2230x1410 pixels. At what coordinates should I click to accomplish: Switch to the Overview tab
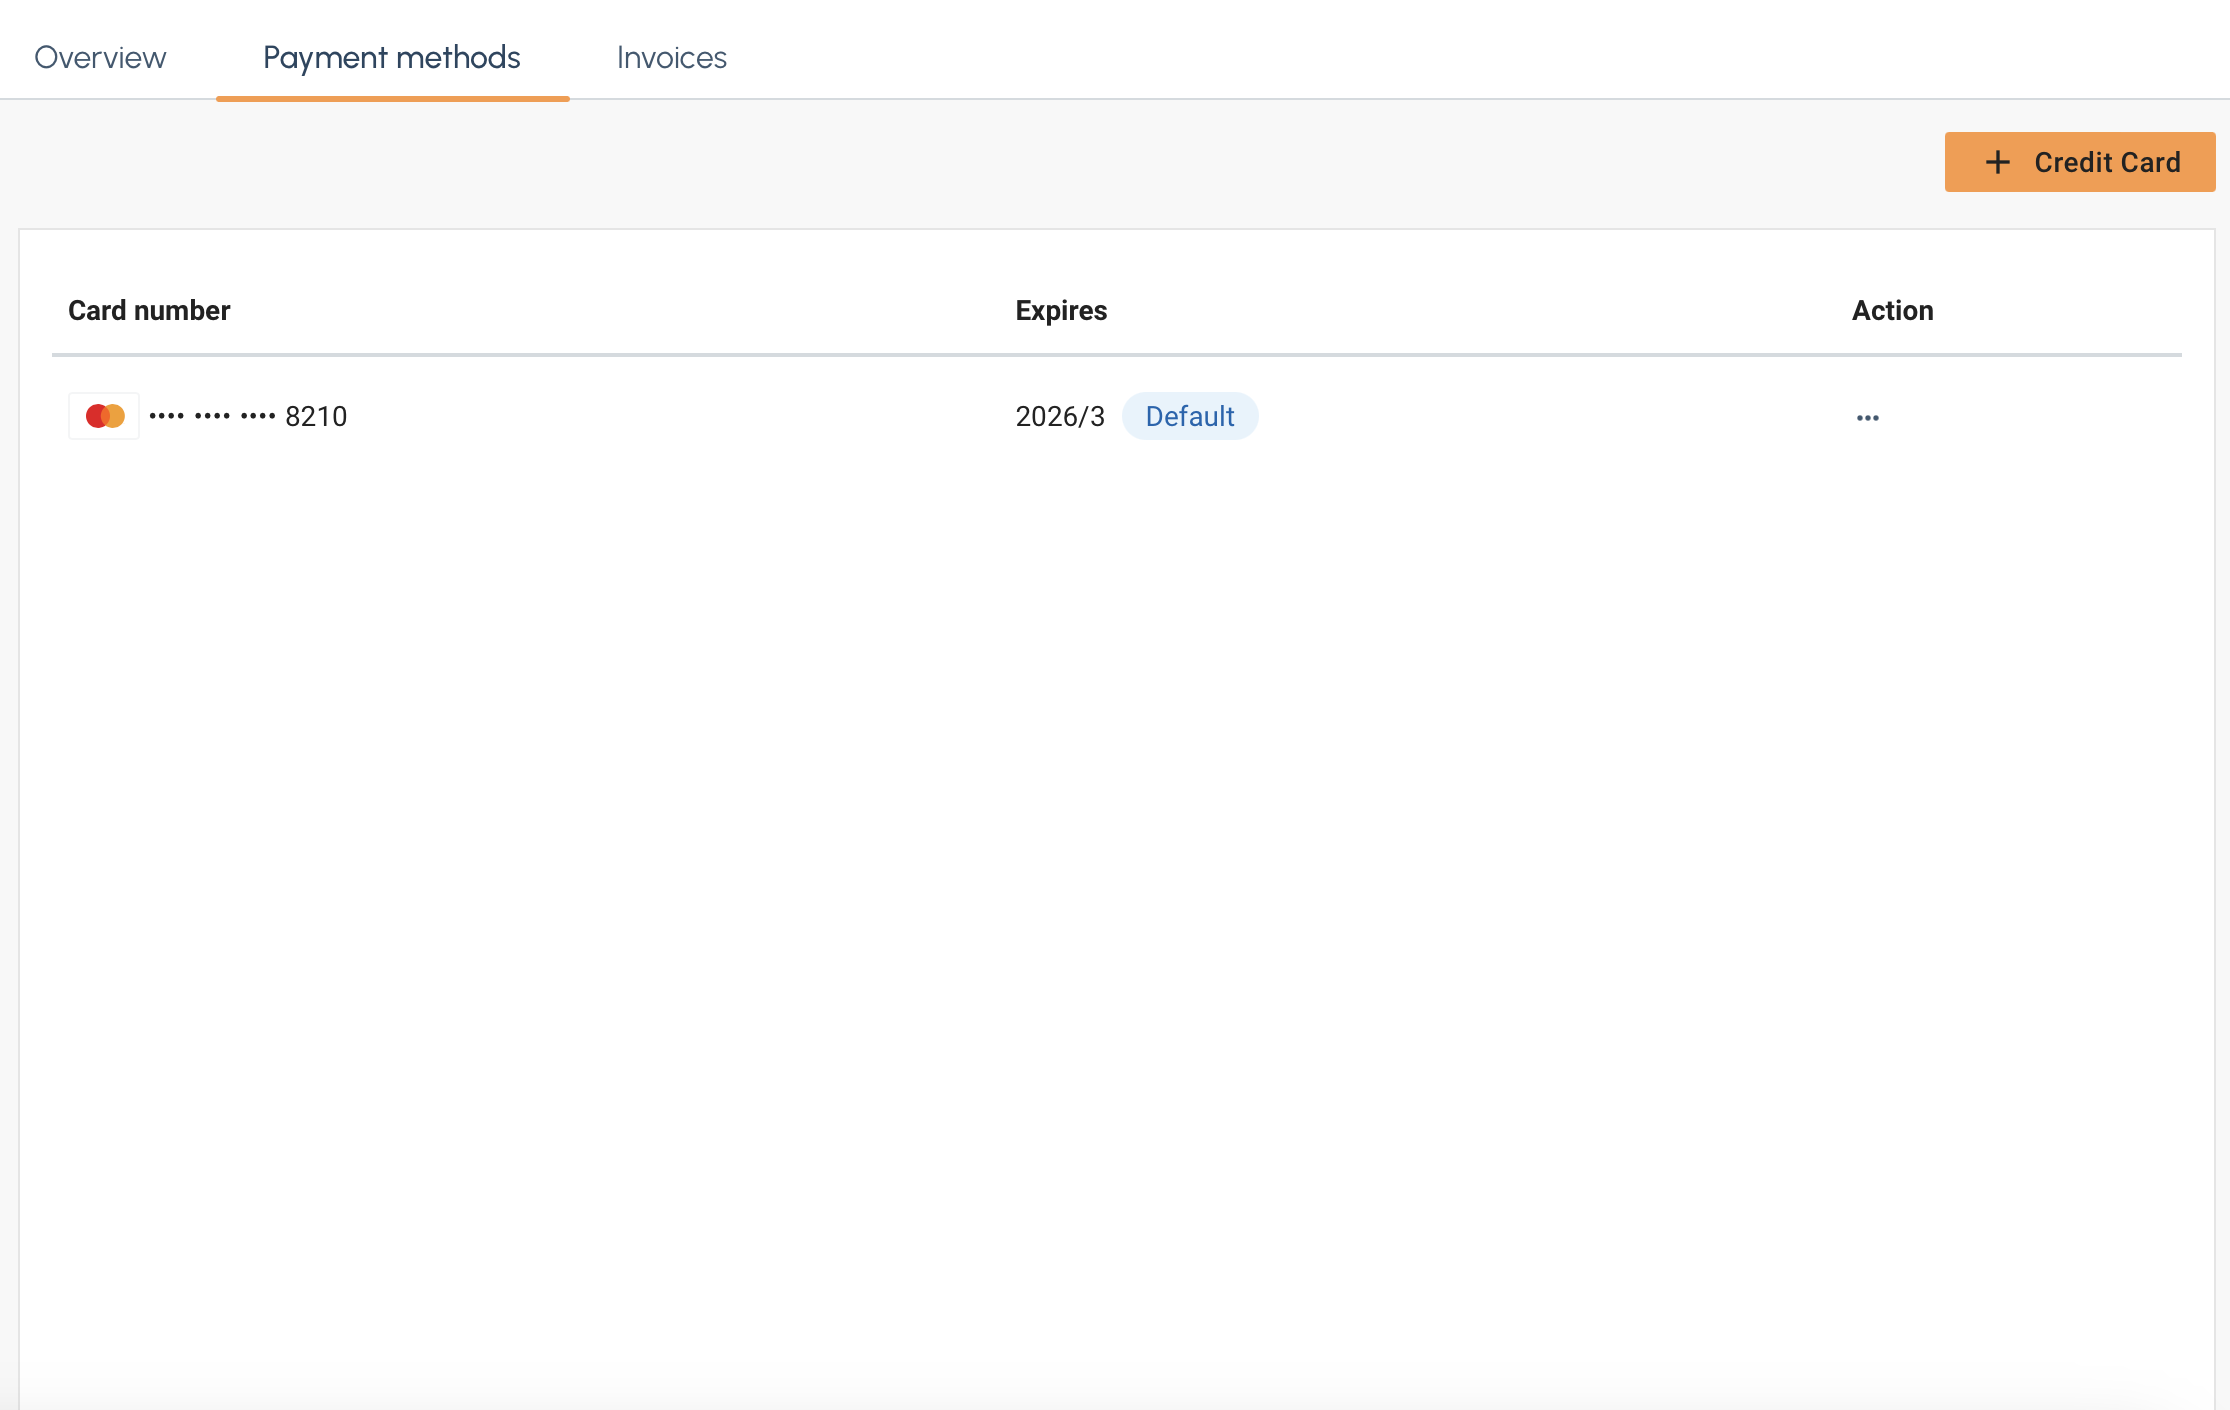tap(100, 58)
